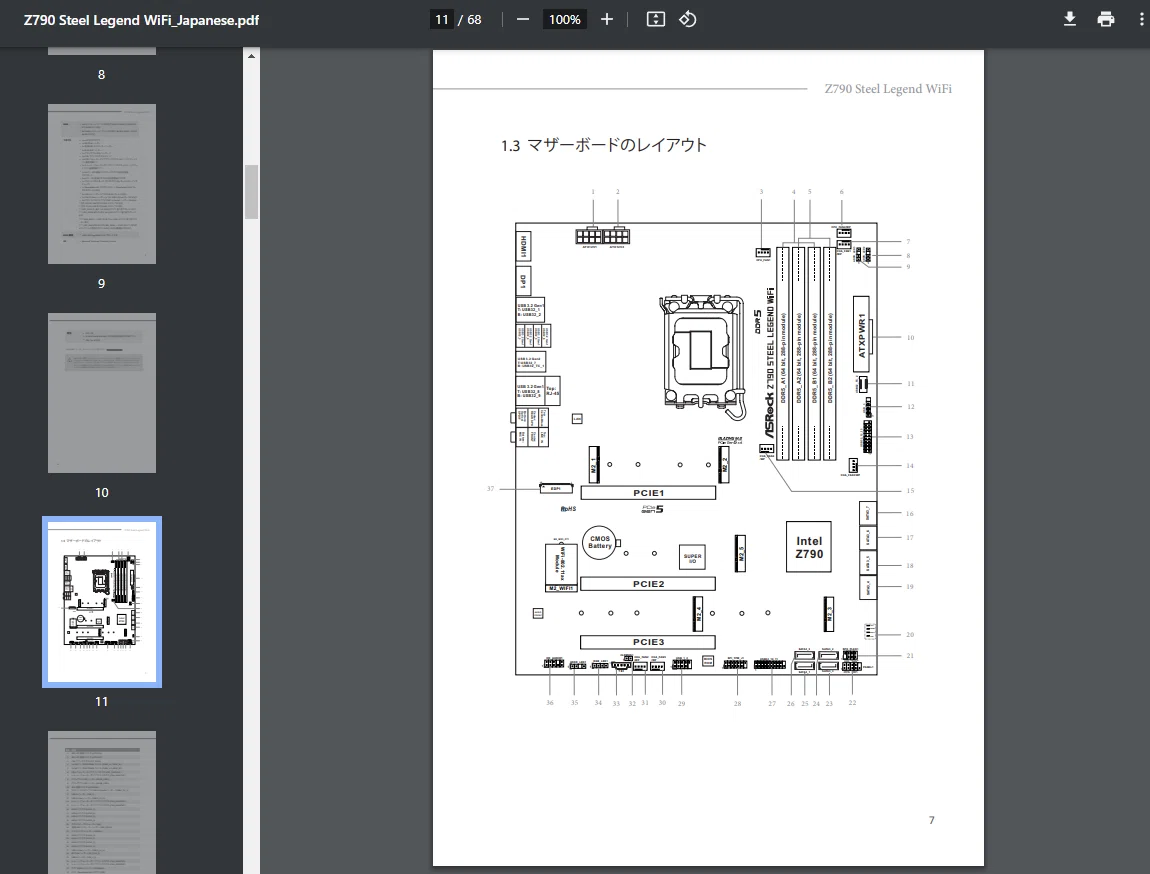
Task: Click the PCIE2 slot label
Action: click(648, 584)
